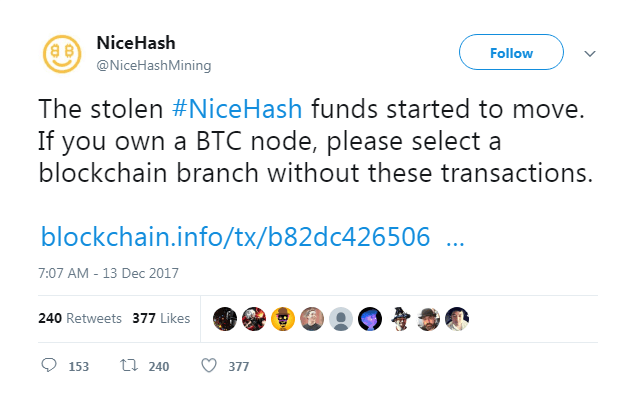Open the wizard hat liker avatar
Image resolution: width=636 pixels, height=406 pixels.
400,319
